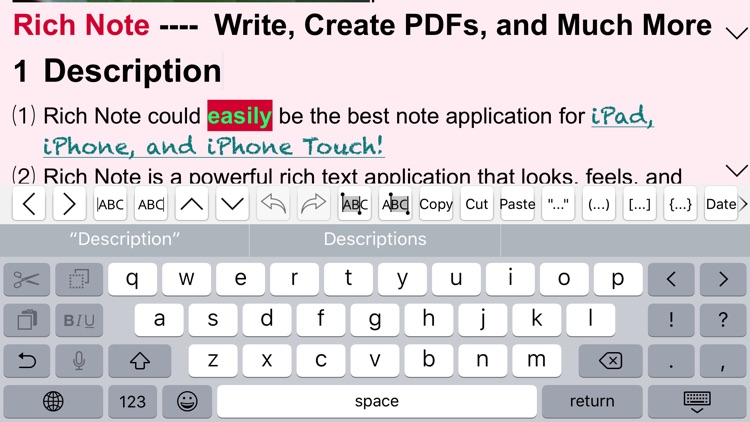Viewport: 750px width, 422px height.
Task: Extend selection left with the ABC handle button
Action: (x=354, y=204)
